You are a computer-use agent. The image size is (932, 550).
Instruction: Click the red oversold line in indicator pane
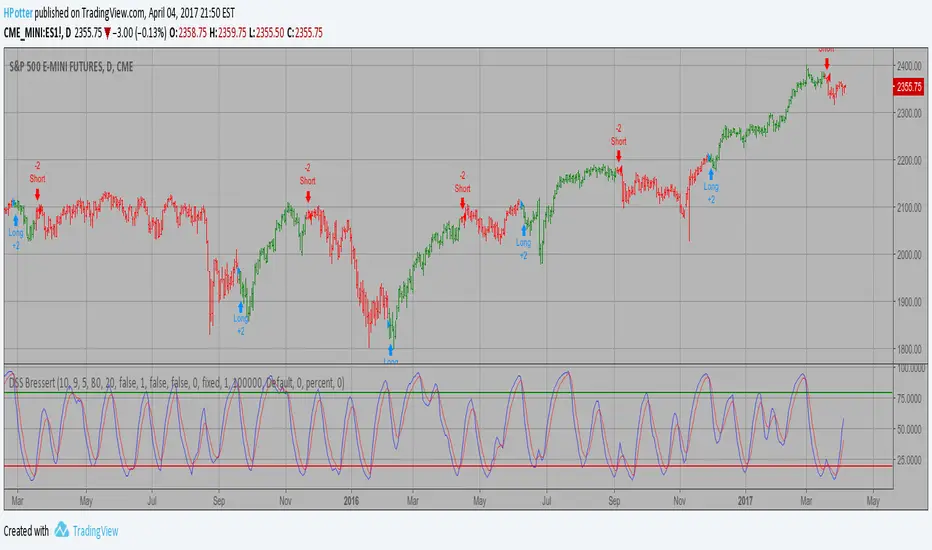(448, 466)
